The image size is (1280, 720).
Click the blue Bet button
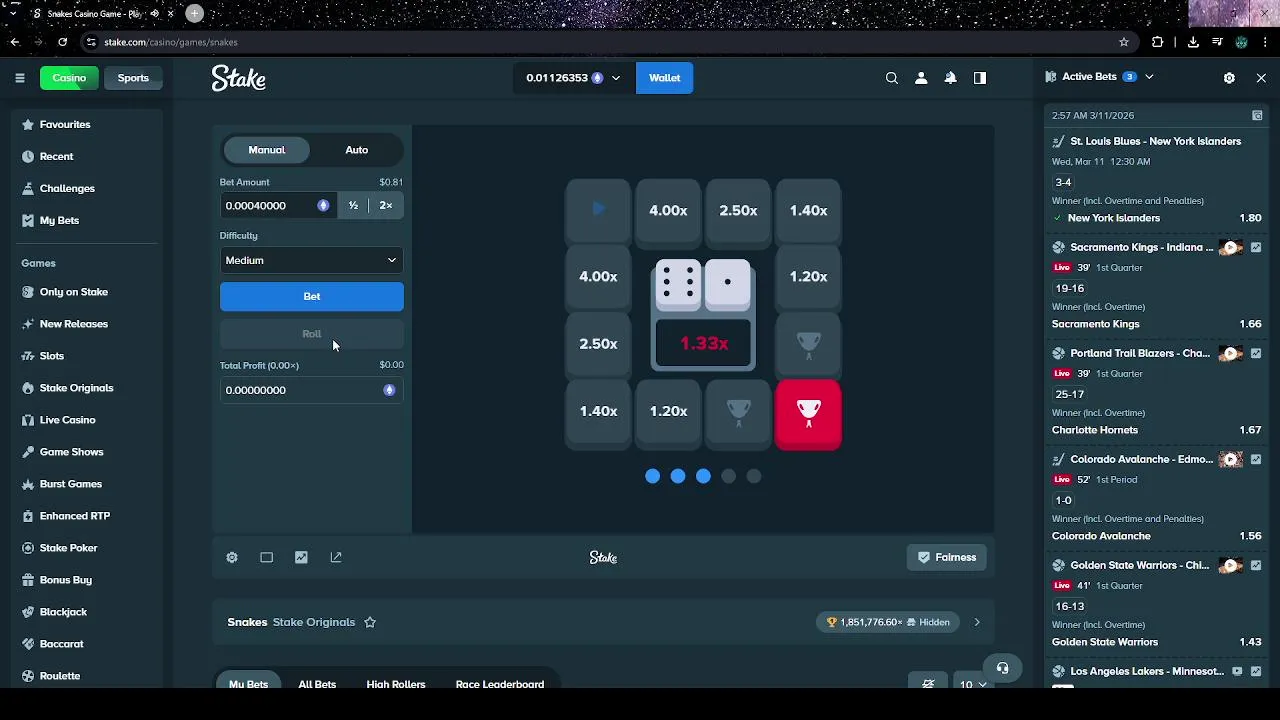312,296
